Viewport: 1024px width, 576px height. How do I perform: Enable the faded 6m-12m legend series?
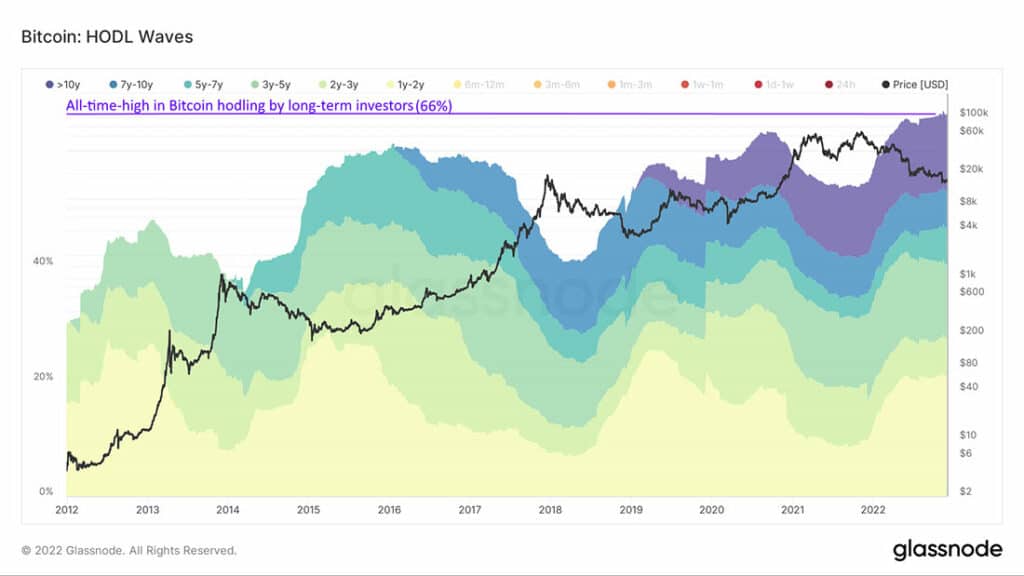click(x=479, y=84)
